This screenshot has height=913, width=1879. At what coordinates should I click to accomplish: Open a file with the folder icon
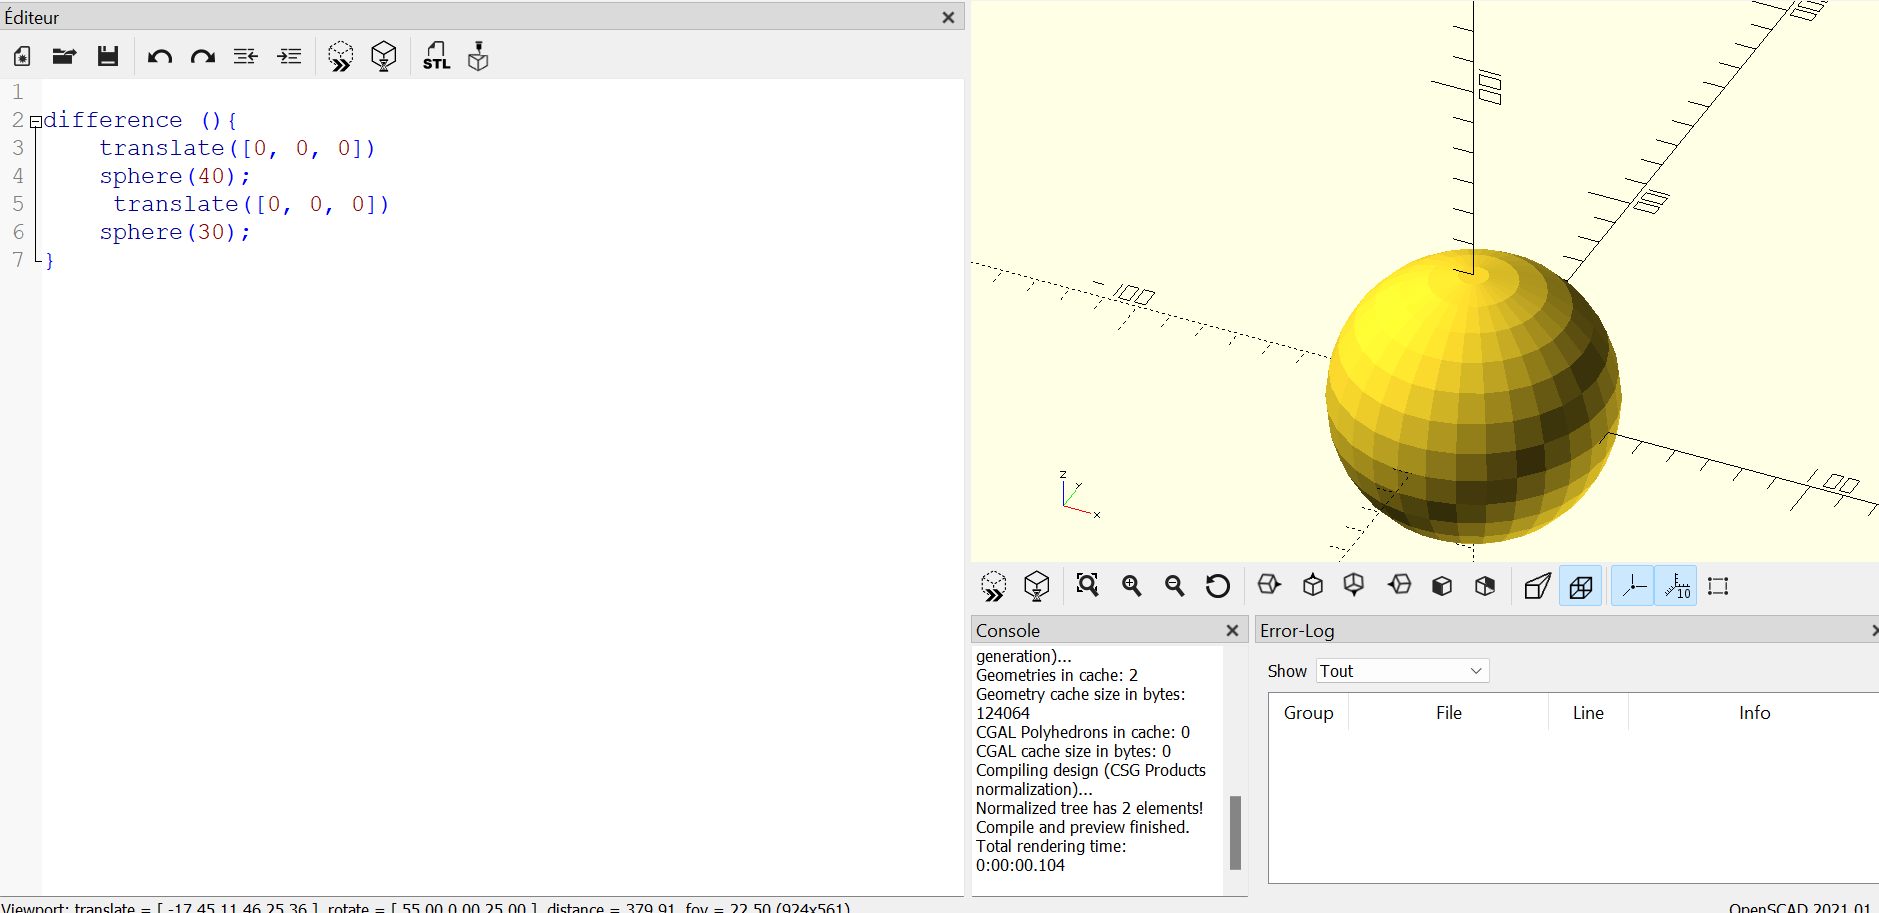pos(65,56)
